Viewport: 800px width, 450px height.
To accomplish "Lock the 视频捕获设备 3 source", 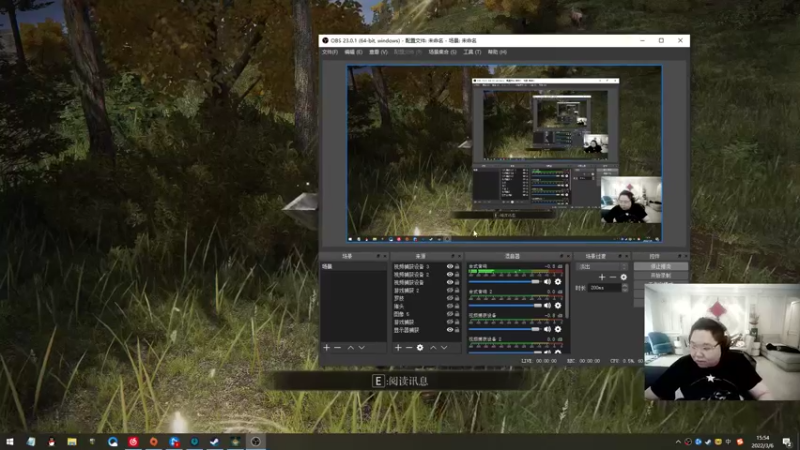I will (x=457, y=266).
